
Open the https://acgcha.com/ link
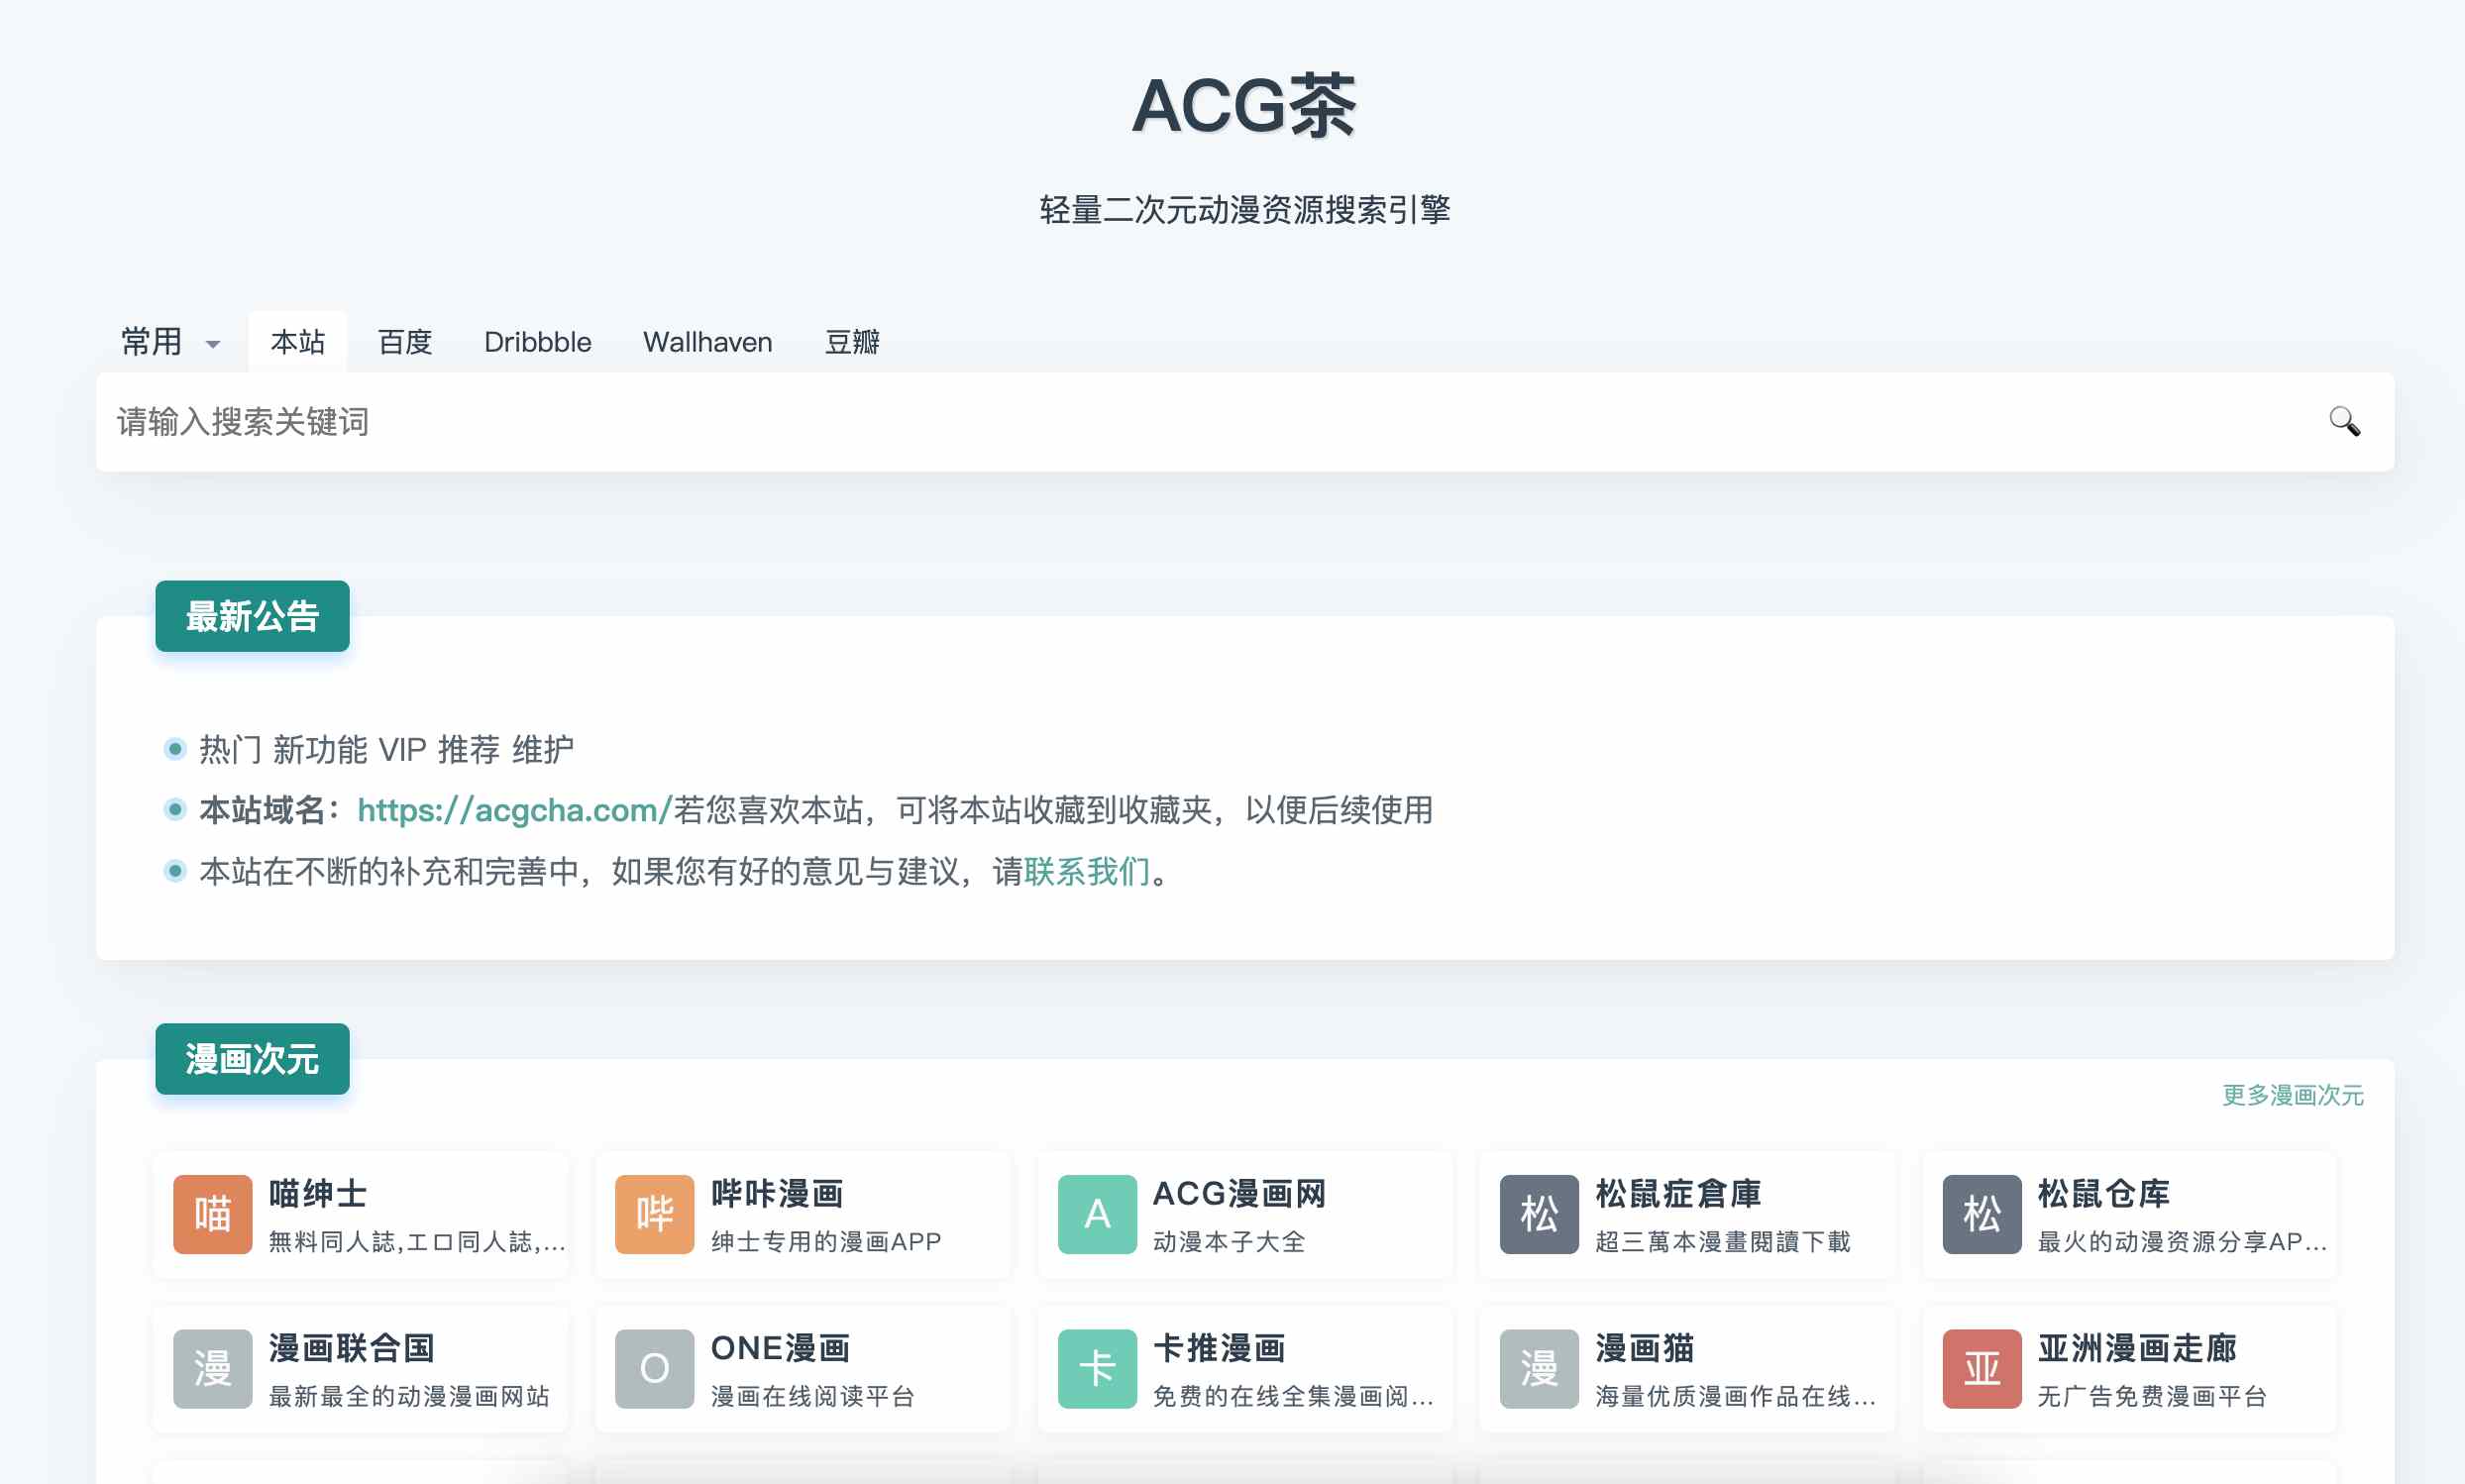(514, 809)
